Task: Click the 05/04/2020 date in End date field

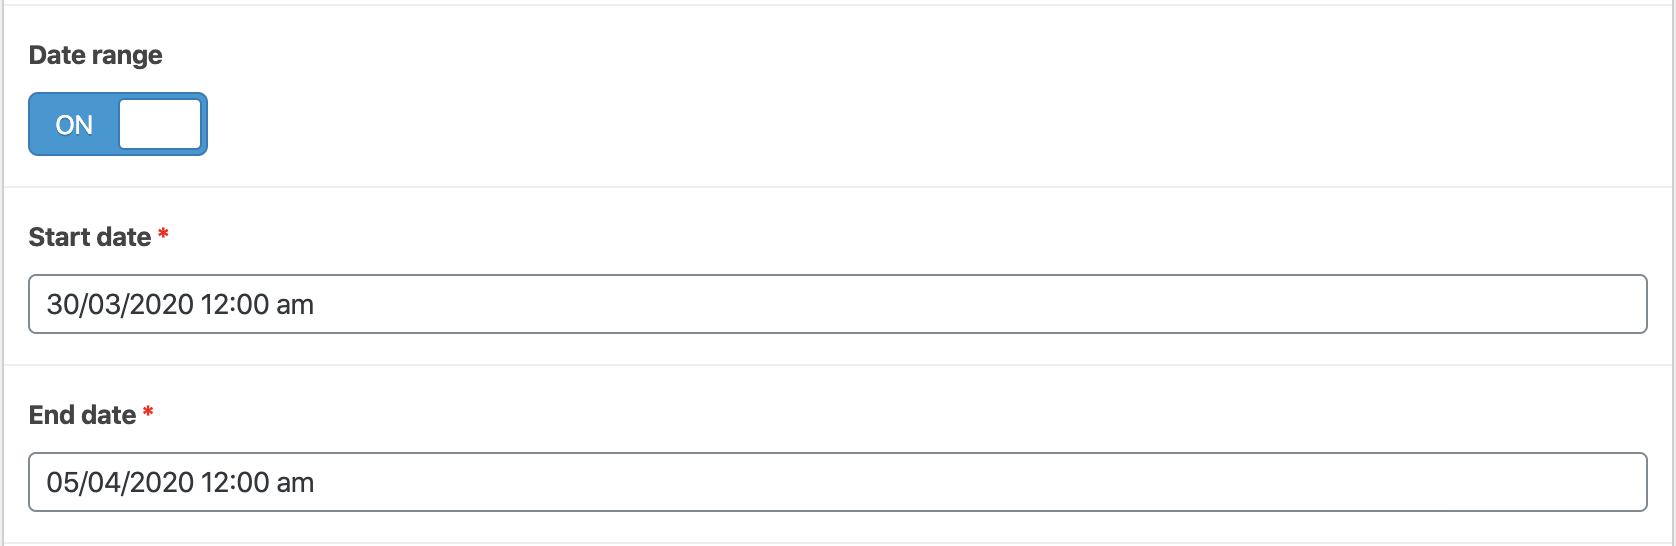Action: tap(120, 482)
